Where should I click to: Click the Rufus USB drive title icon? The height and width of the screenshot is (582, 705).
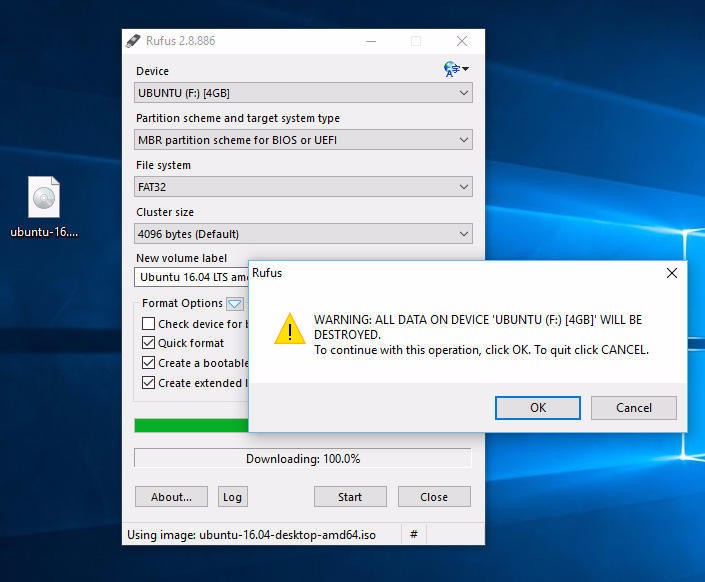pos(133,41)
